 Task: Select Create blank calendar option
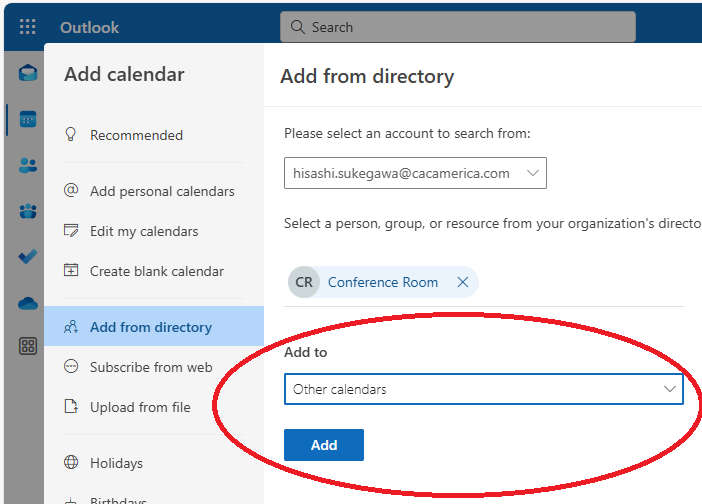[x=156, y=271]
